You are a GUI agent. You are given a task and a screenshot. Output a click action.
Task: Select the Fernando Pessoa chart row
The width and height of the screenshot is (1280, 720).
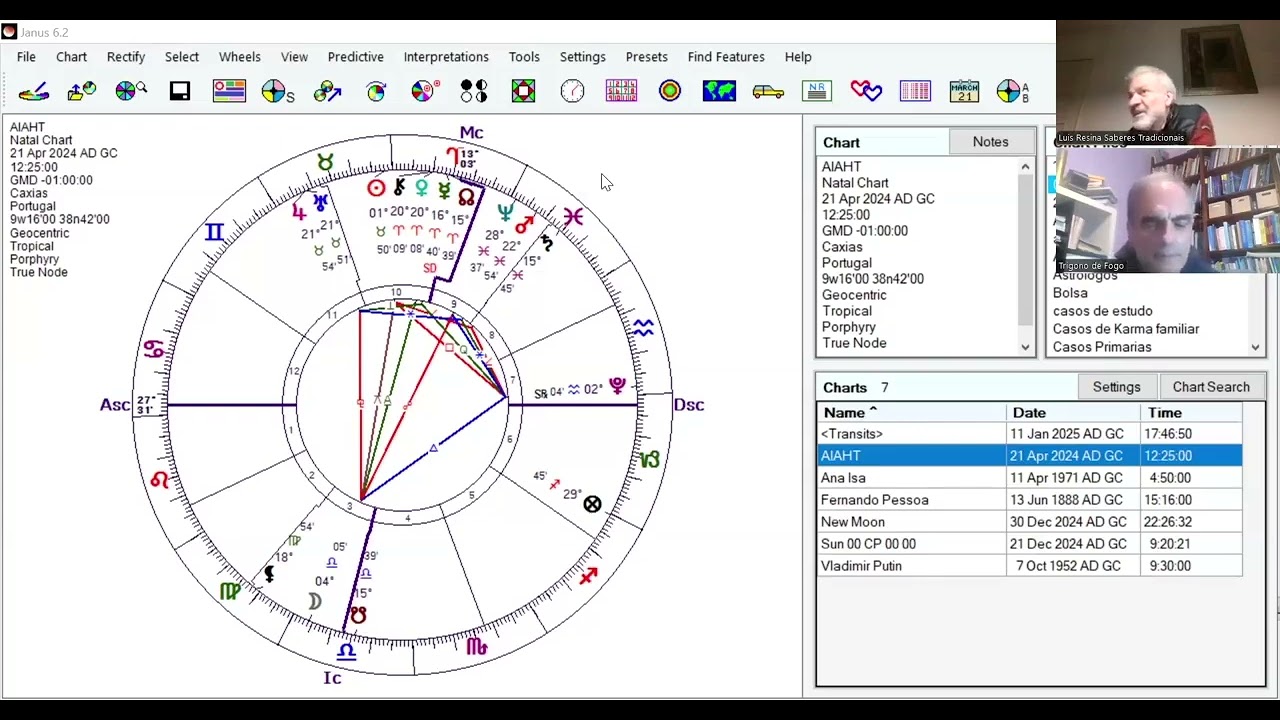click(1030, 500)
